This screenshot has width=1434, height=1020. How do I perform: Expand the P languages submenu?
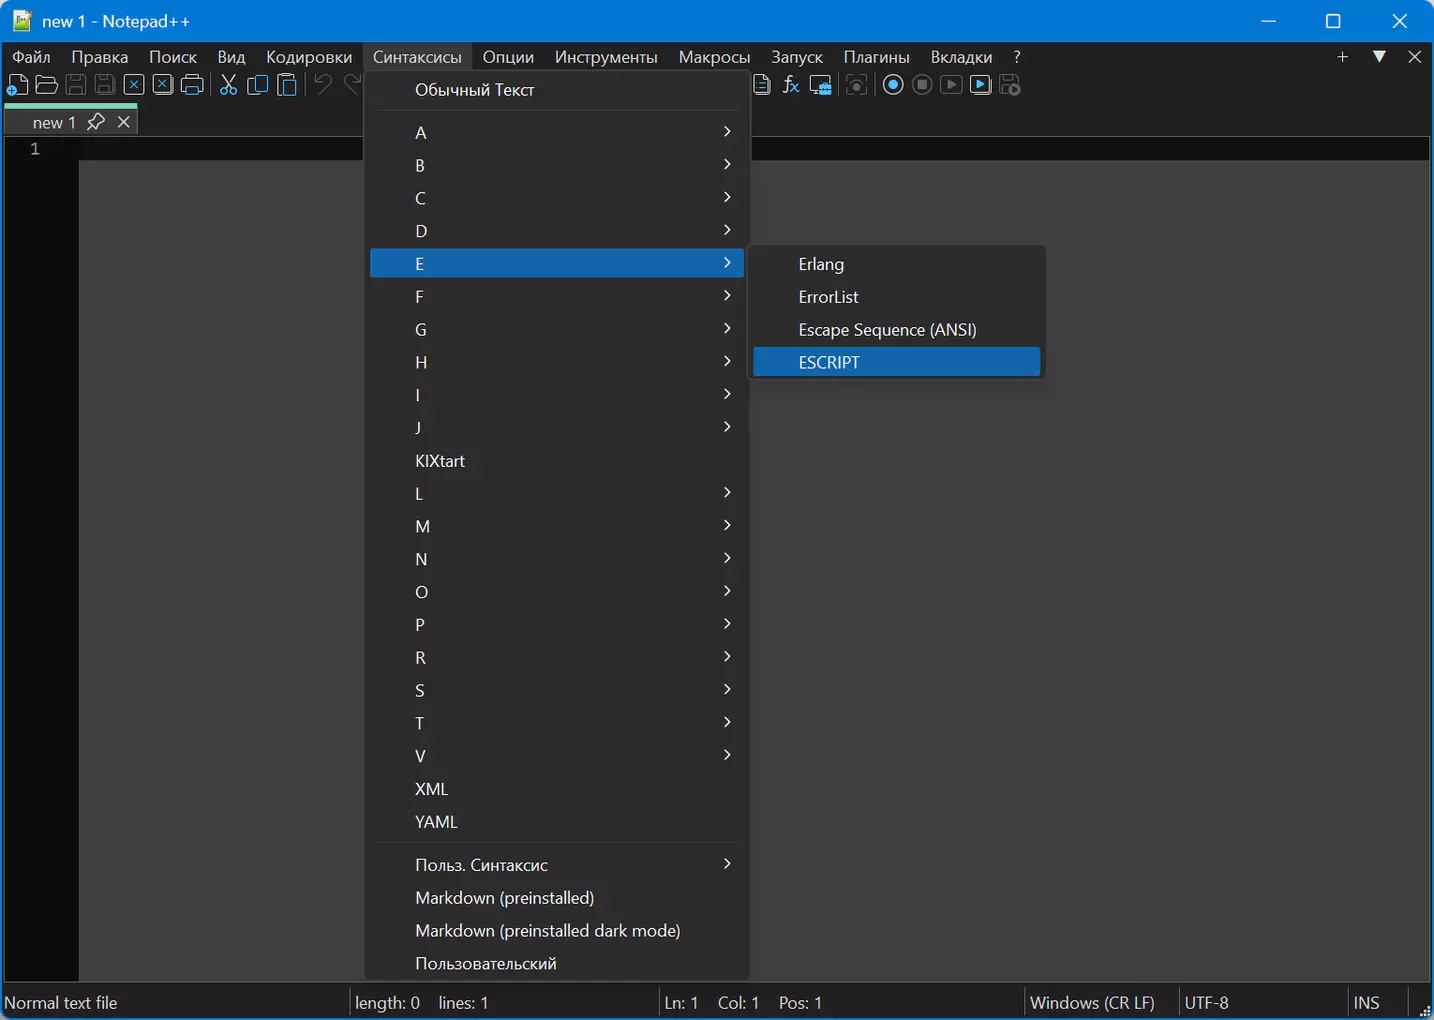[x=557, y=624]
